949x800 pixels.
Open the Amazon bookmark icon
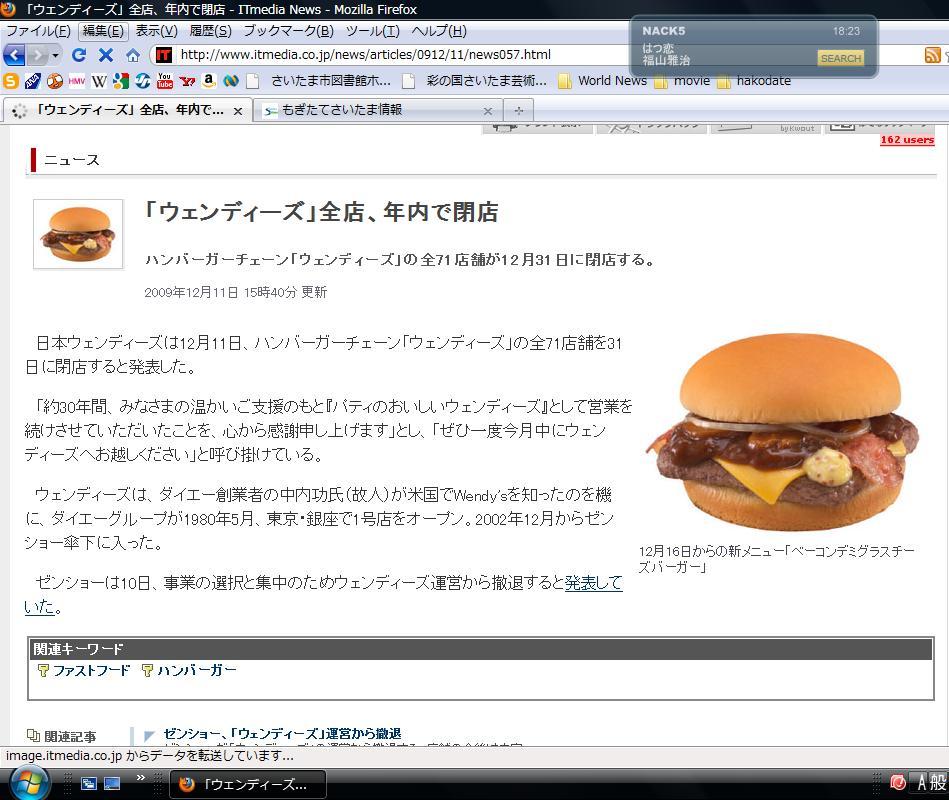tap(209, 80)
